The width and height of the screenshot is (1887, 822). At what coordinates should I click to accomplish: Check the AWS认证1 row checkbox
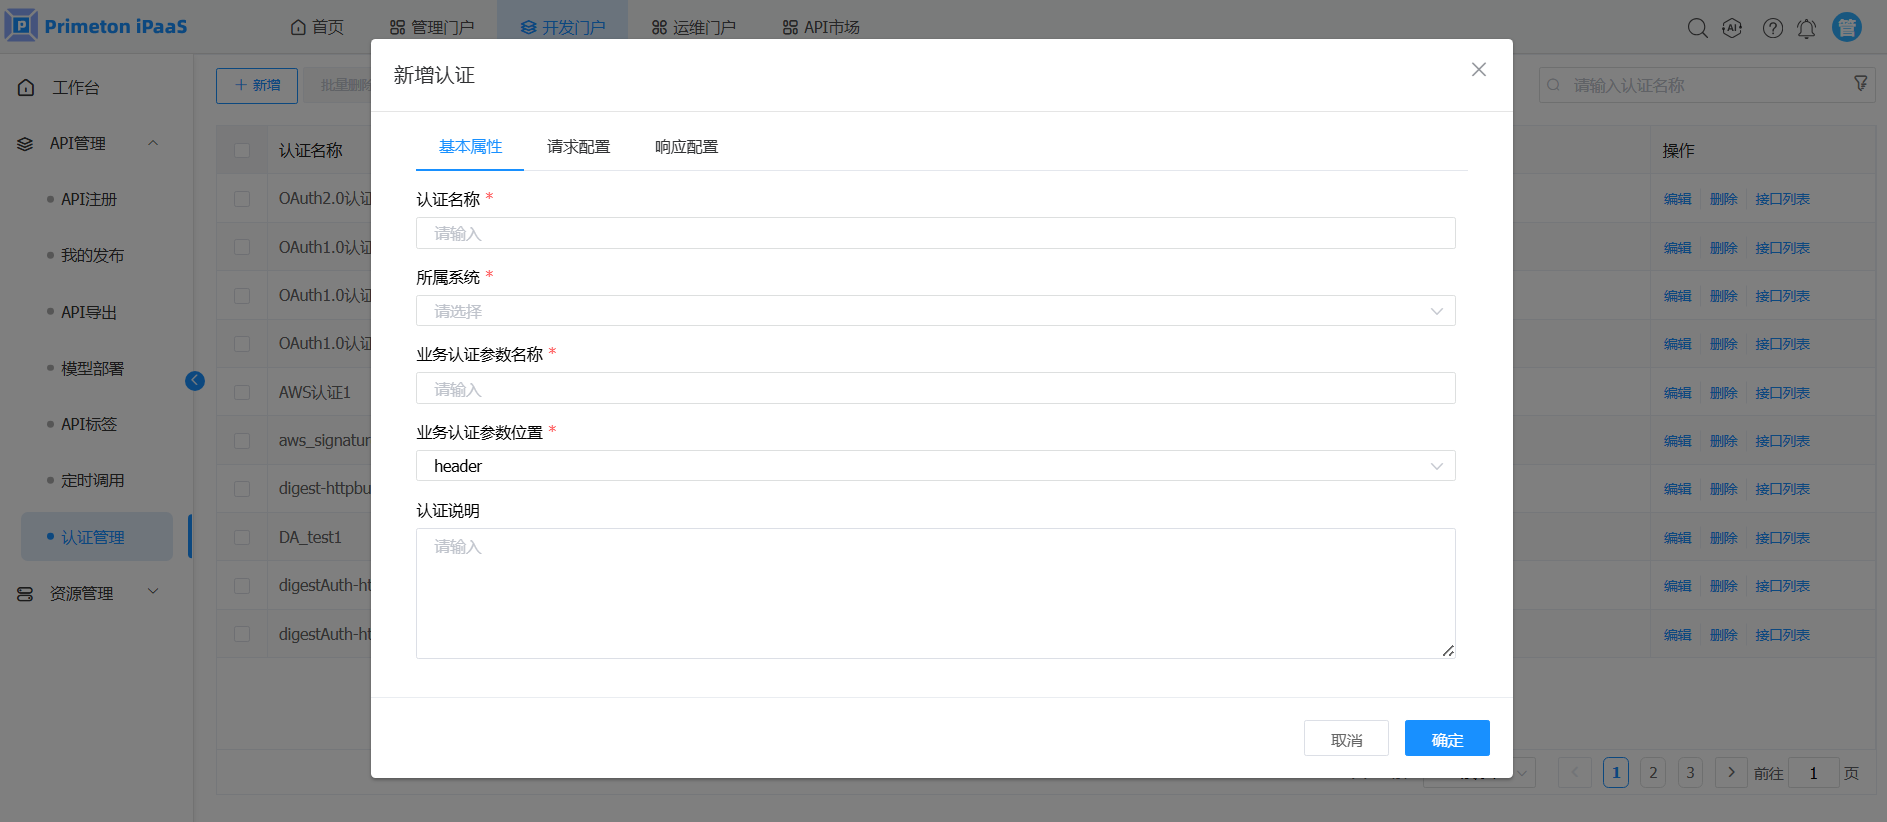[x=242, y=393]
